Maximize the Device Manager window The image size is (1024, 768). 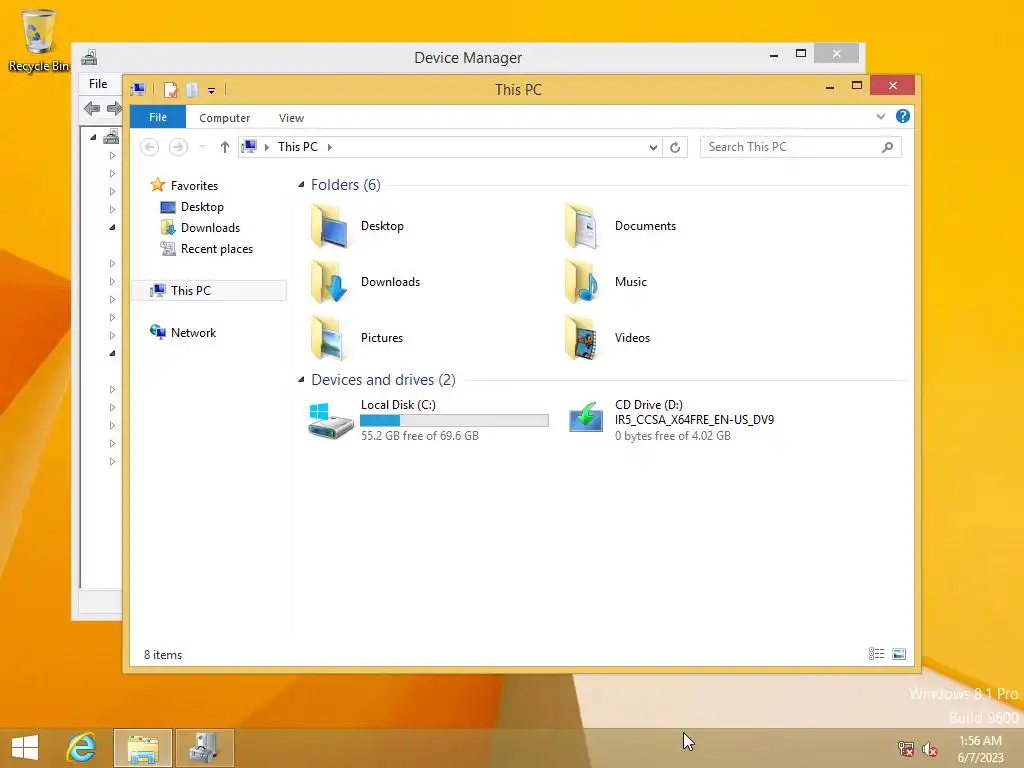(801, 54)
